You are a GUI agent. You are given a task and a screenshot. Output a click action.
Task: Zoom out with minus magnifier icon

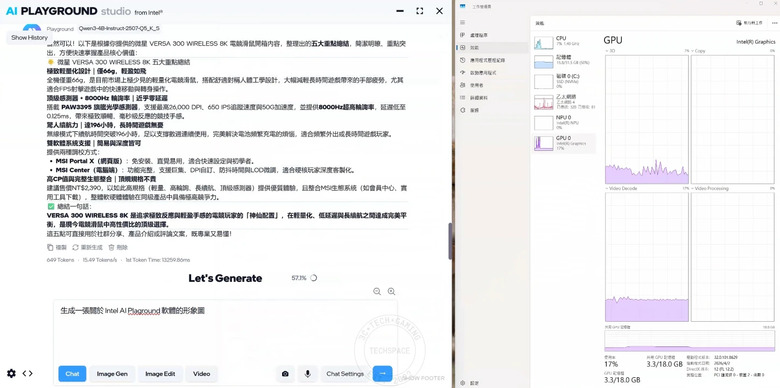click(377, 291)
